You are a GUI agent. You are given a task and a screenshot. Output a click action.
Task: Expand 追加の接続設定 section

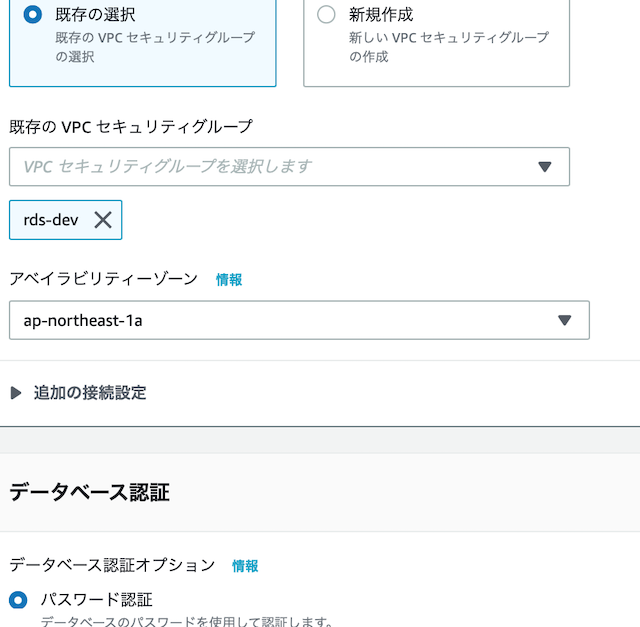[x=16, y=393]
